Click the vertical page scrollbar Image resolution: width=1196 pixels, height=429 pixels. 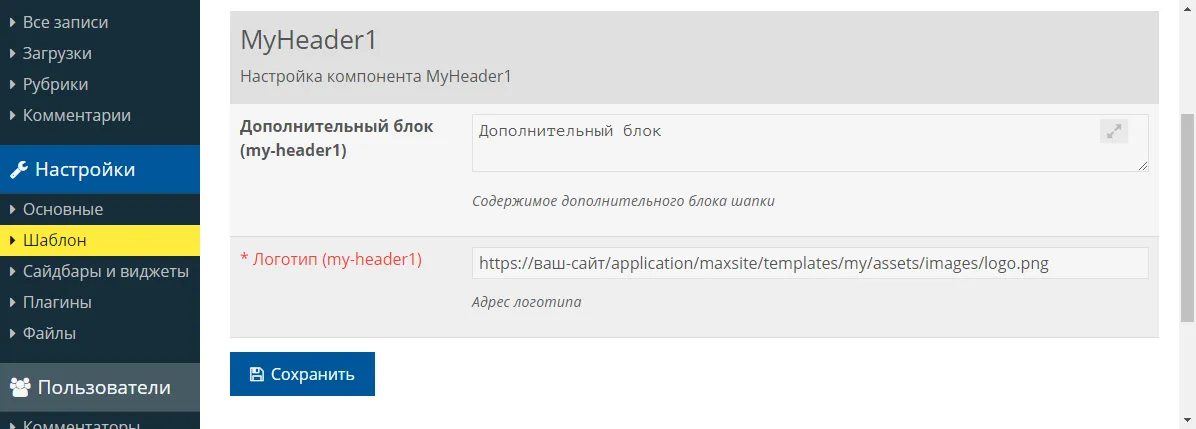tap(1187, 215)
